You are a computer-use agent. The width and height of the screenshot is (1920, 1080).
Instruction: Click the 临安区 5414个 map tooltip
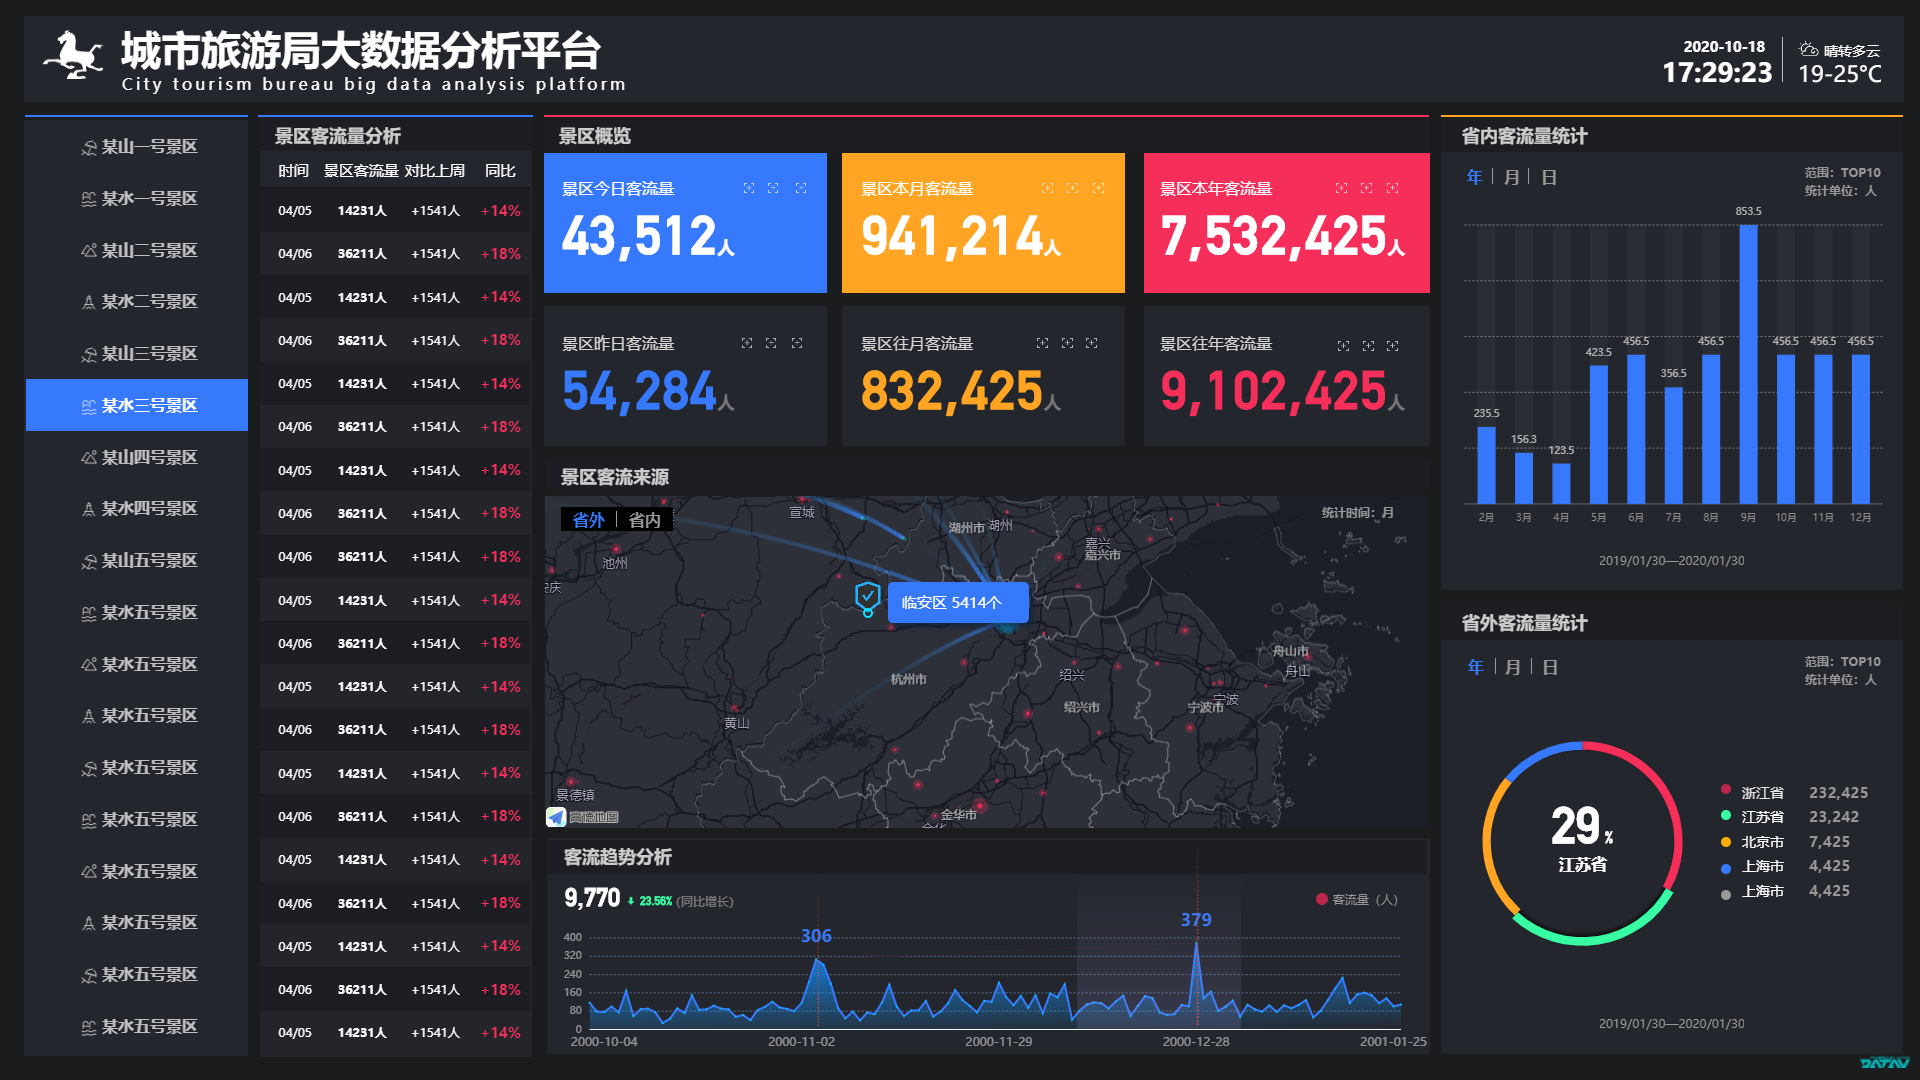[x=957, y=602]
